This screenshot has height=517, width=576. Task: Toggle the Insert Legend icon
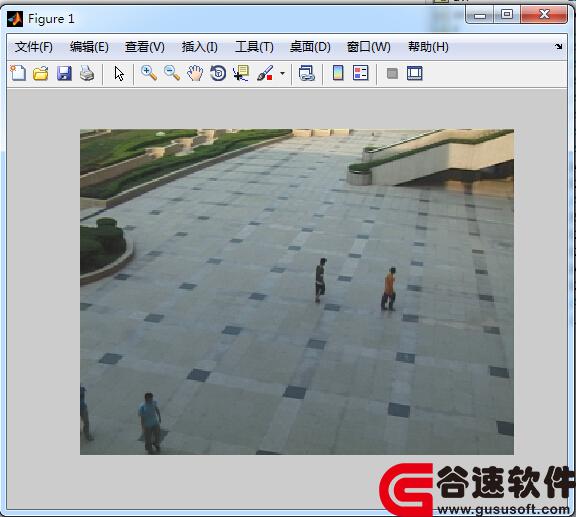click(x=361, y=73)
